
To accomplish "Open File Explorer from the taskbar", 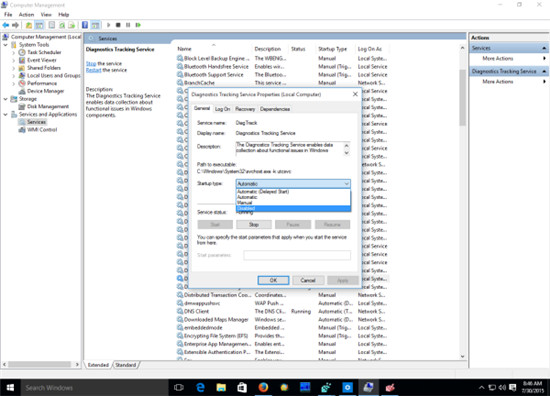I will point(221,387).
